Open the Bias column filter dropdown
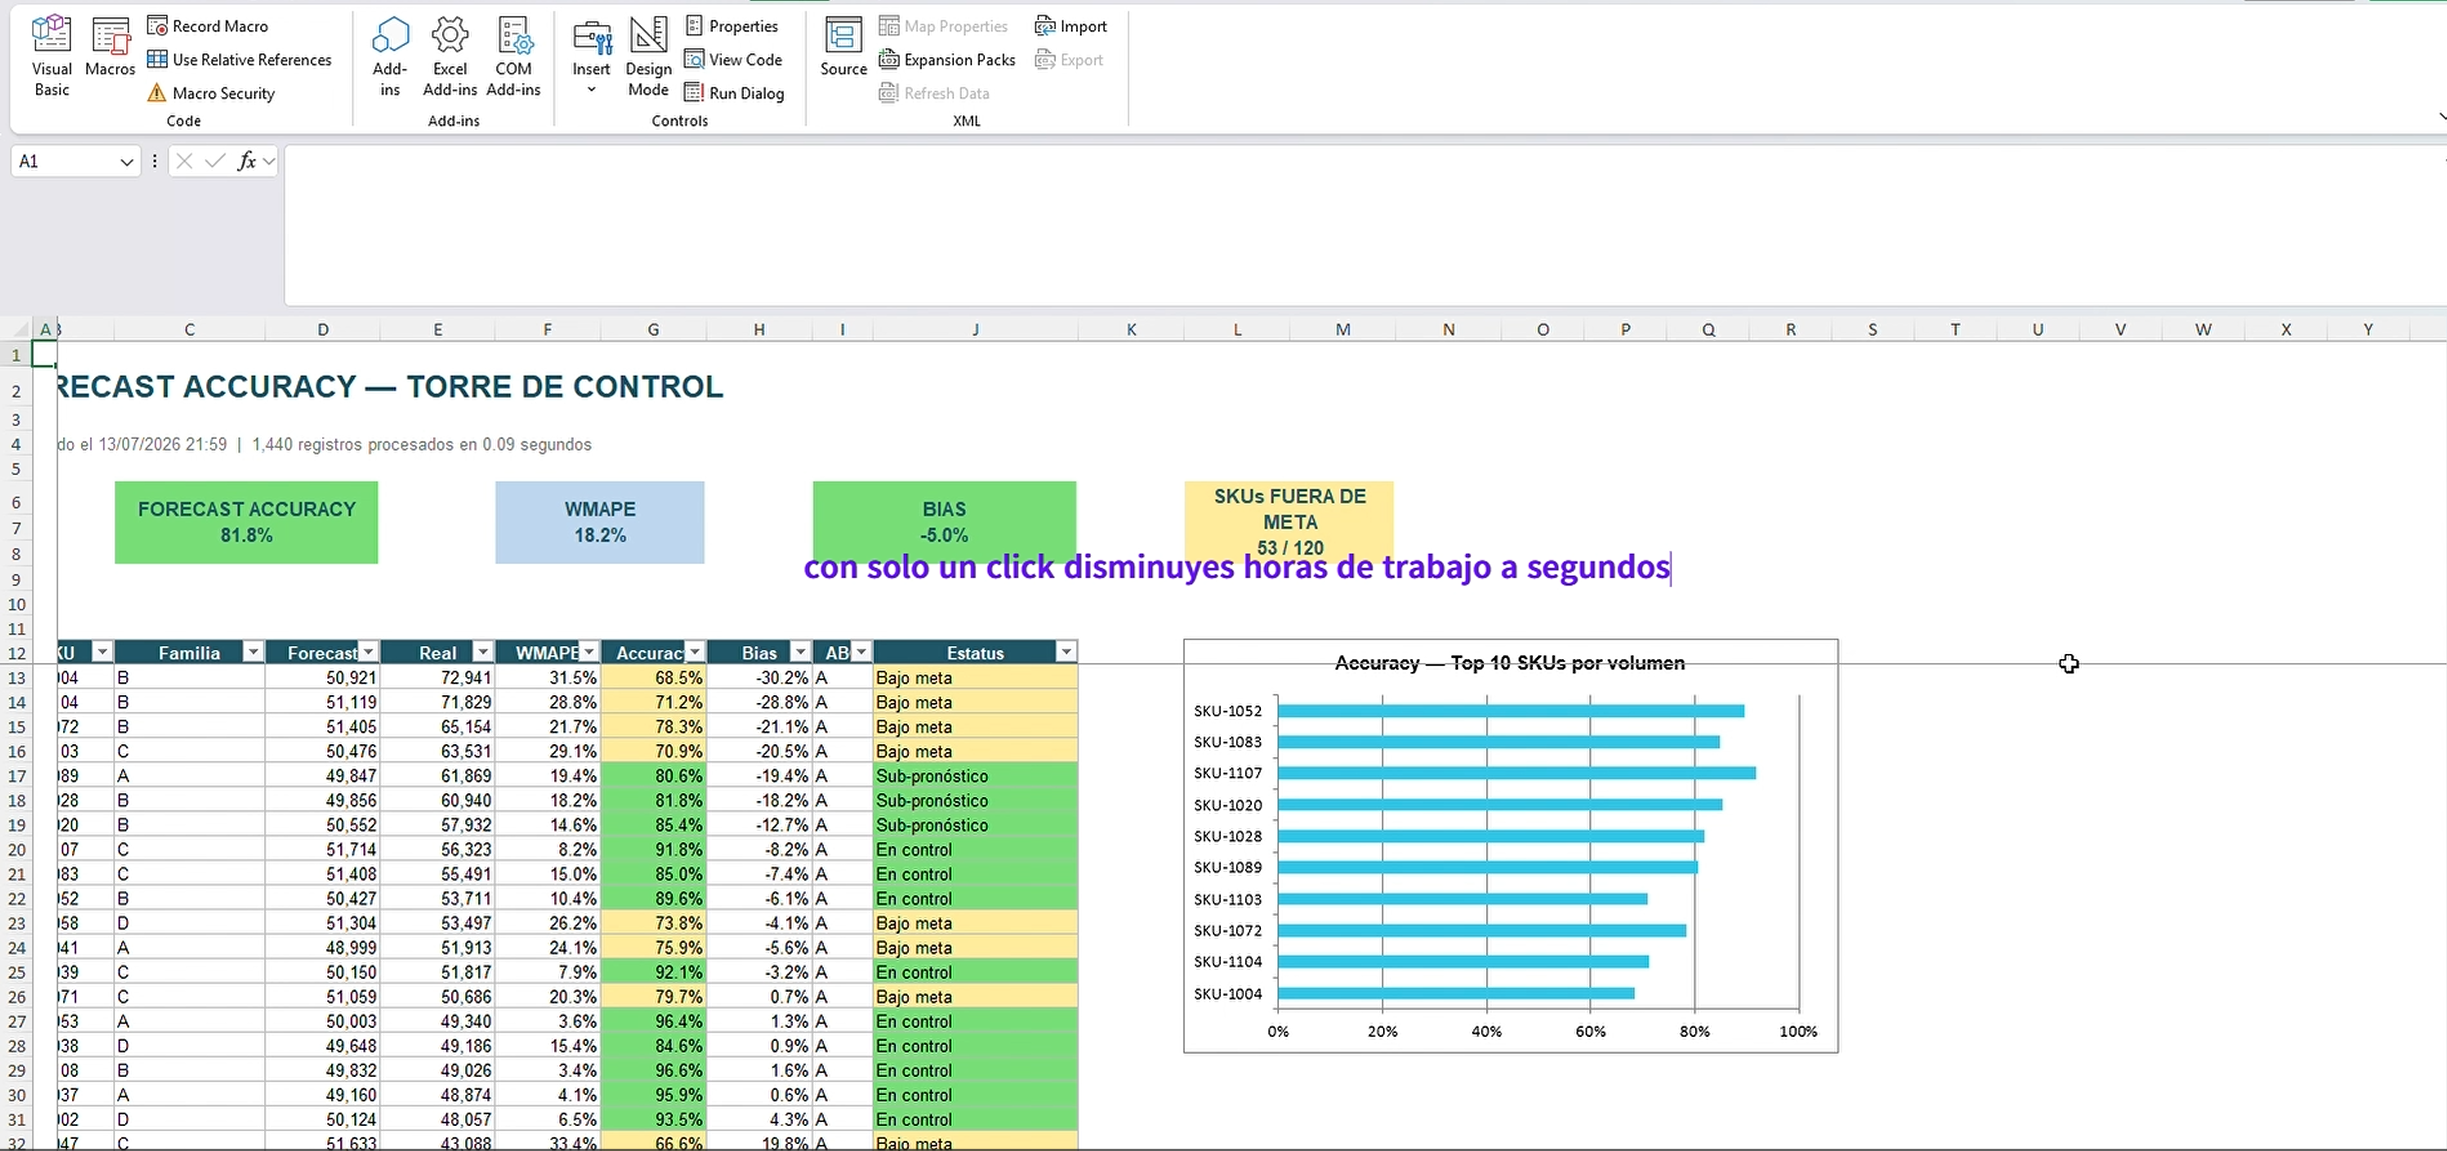This screenshot has height=1151, width=2447. click(x=800, y=653)
